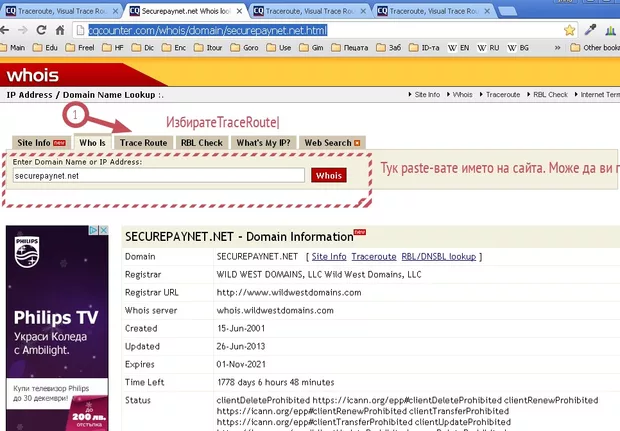Click the Expires date 01-Nov-2021
620x431 pixels.
point(241,365)
